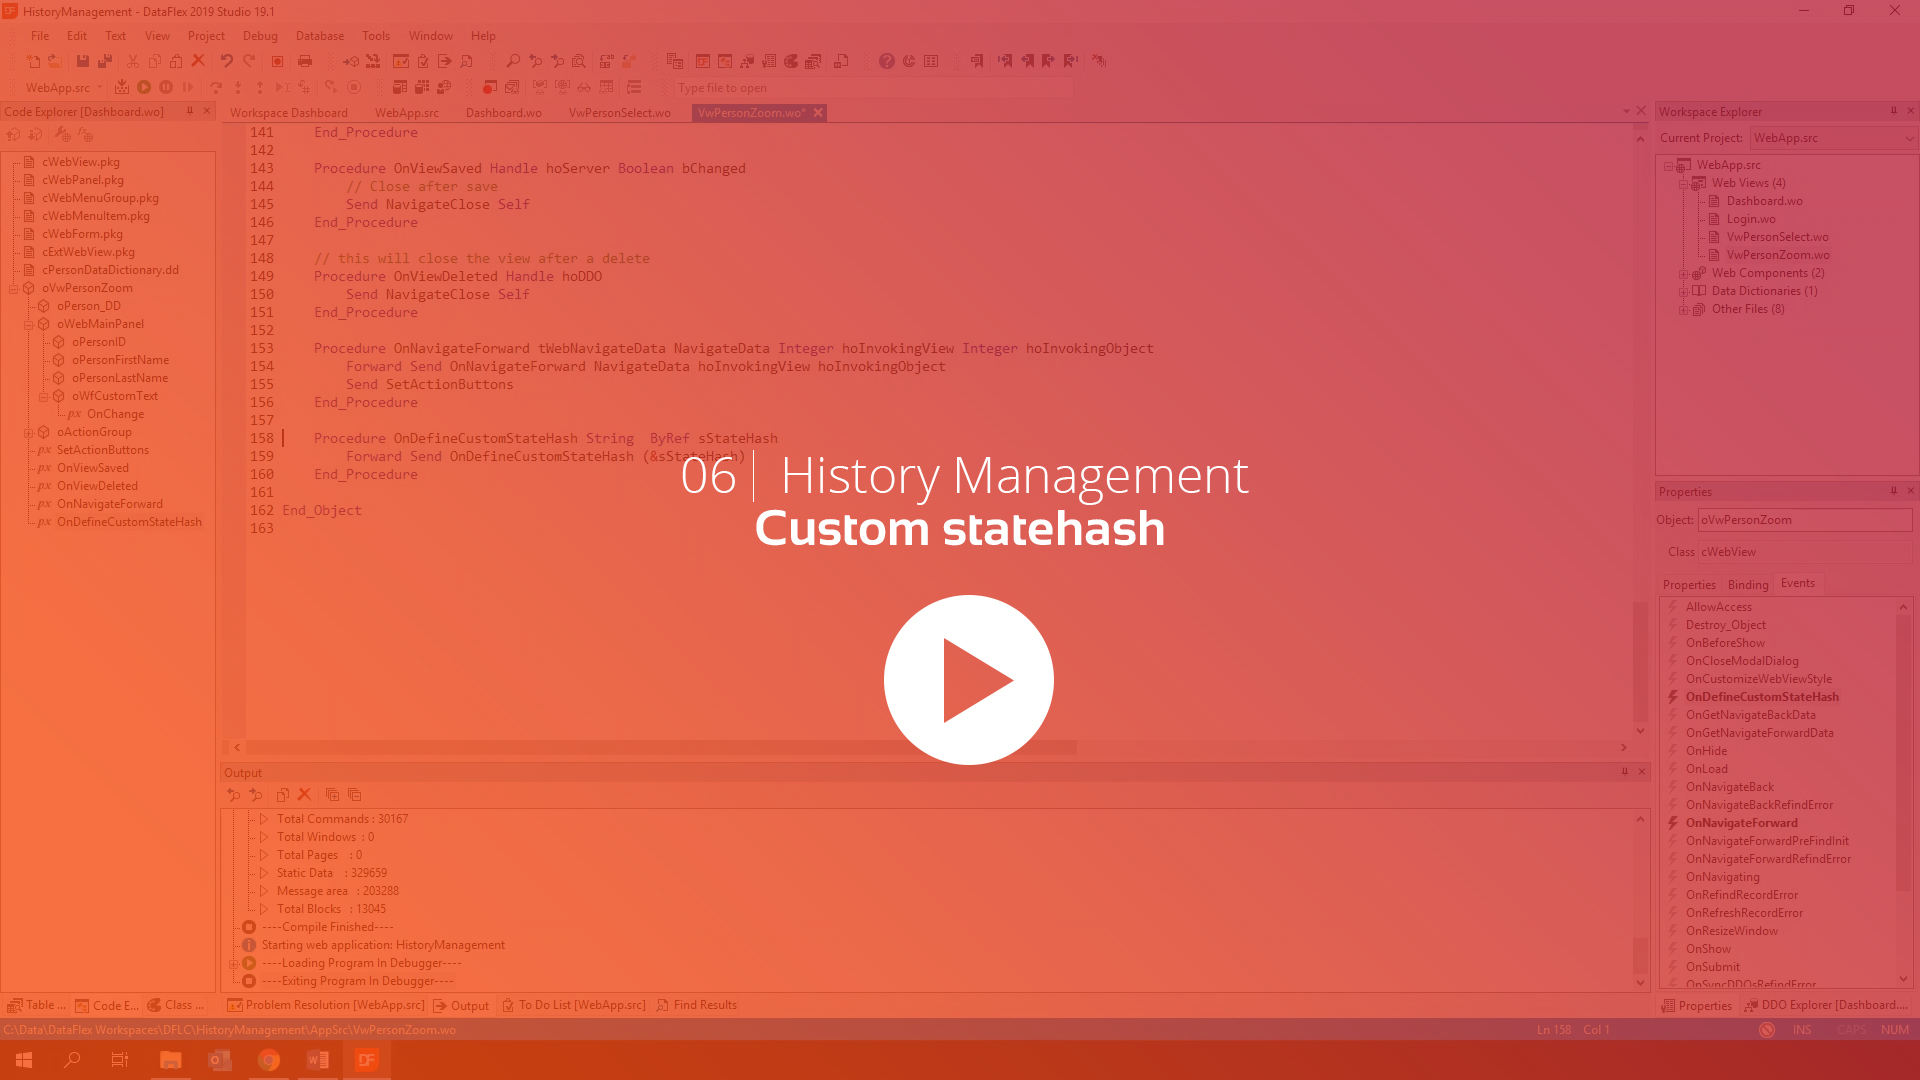Launch Google Chrome from the taskbar
Screen dimensions: 1920x1080
268,1059
